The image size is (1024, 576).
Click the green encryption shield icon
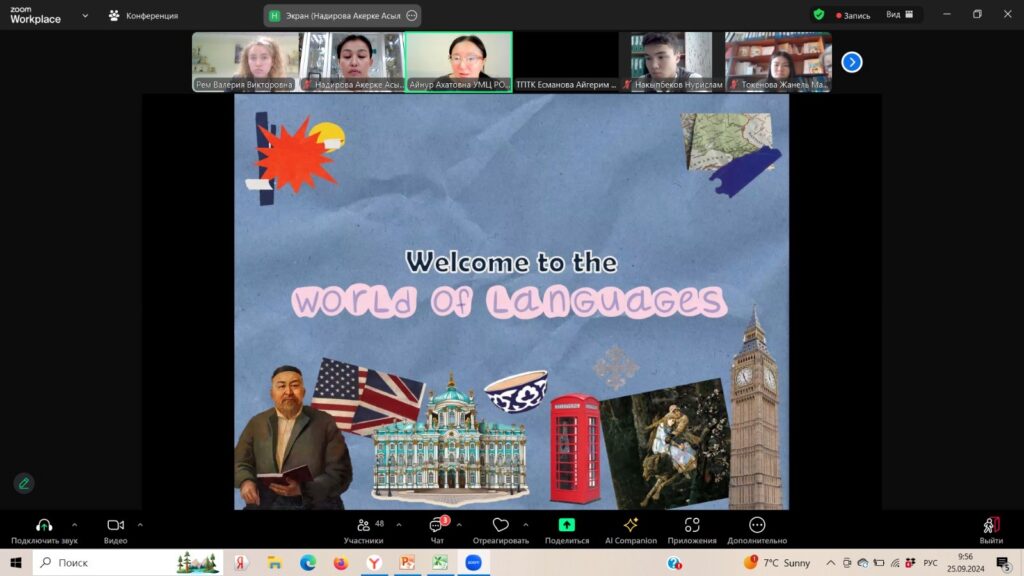pos(818,14)
